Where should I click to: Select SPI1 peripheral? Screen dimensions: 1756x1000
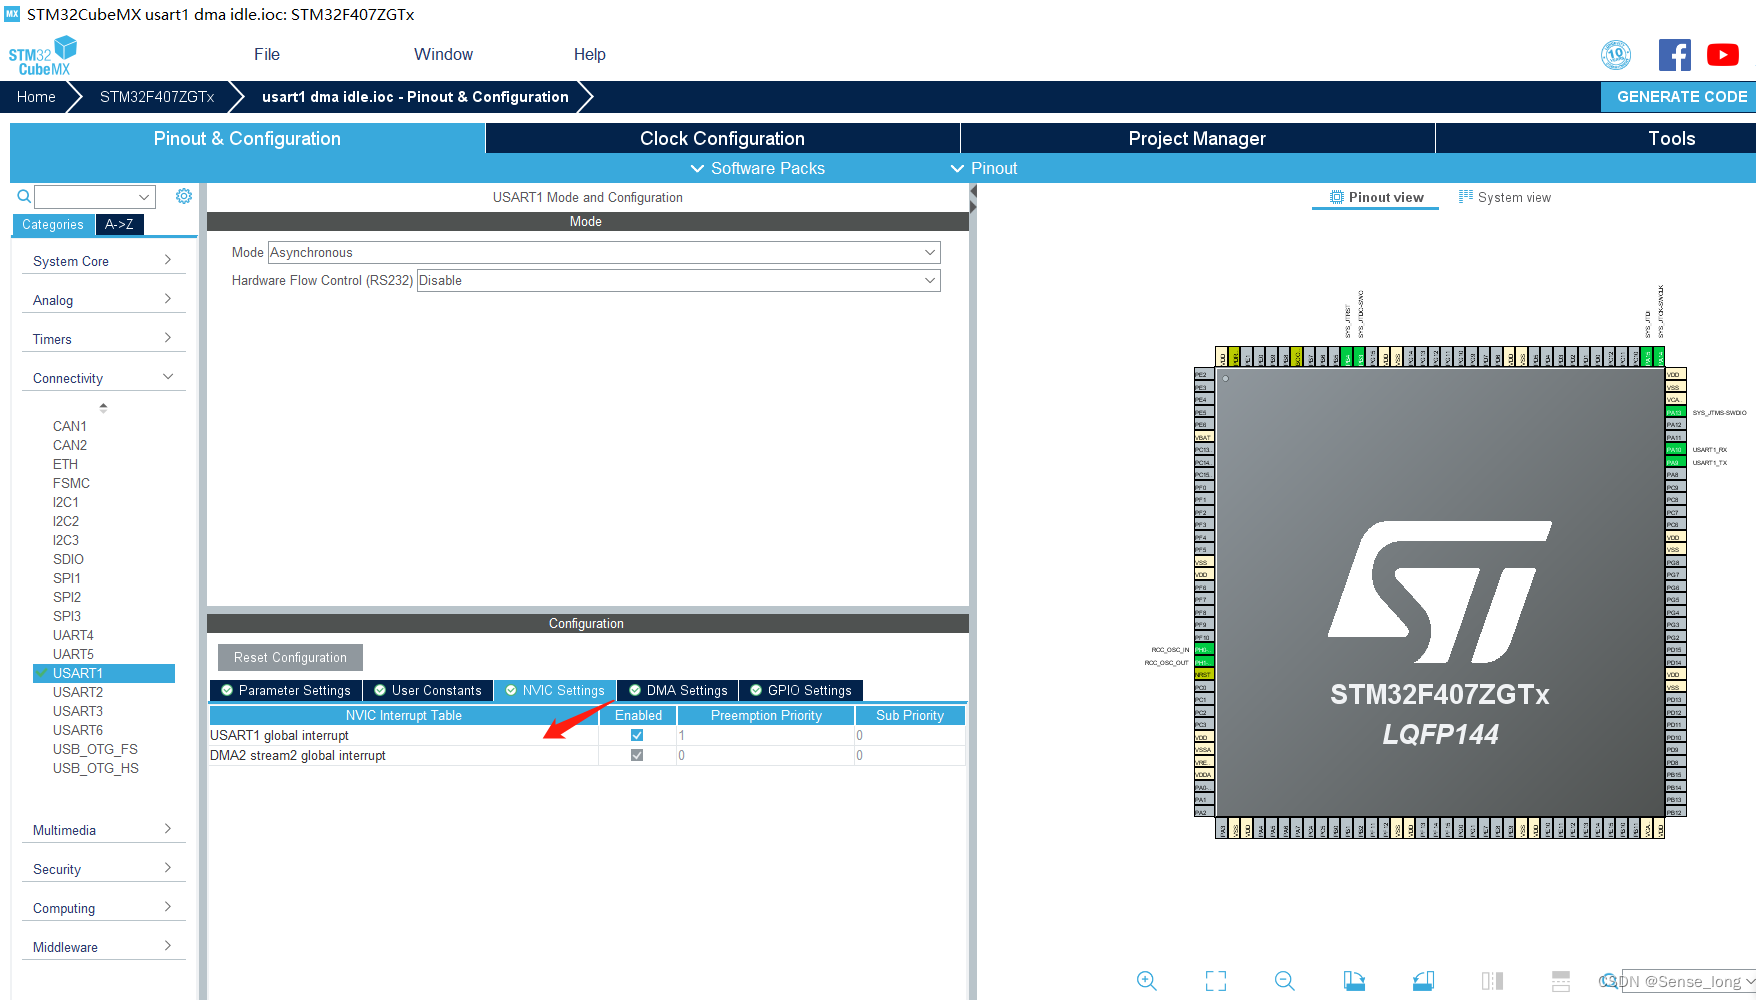coord(67,578)
